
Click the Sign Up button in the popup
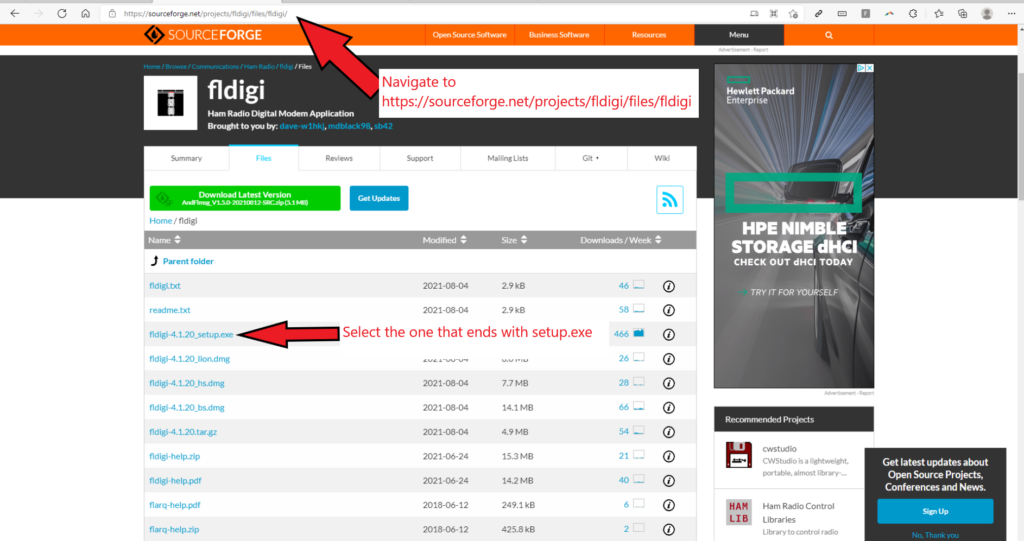coord(935,511)
